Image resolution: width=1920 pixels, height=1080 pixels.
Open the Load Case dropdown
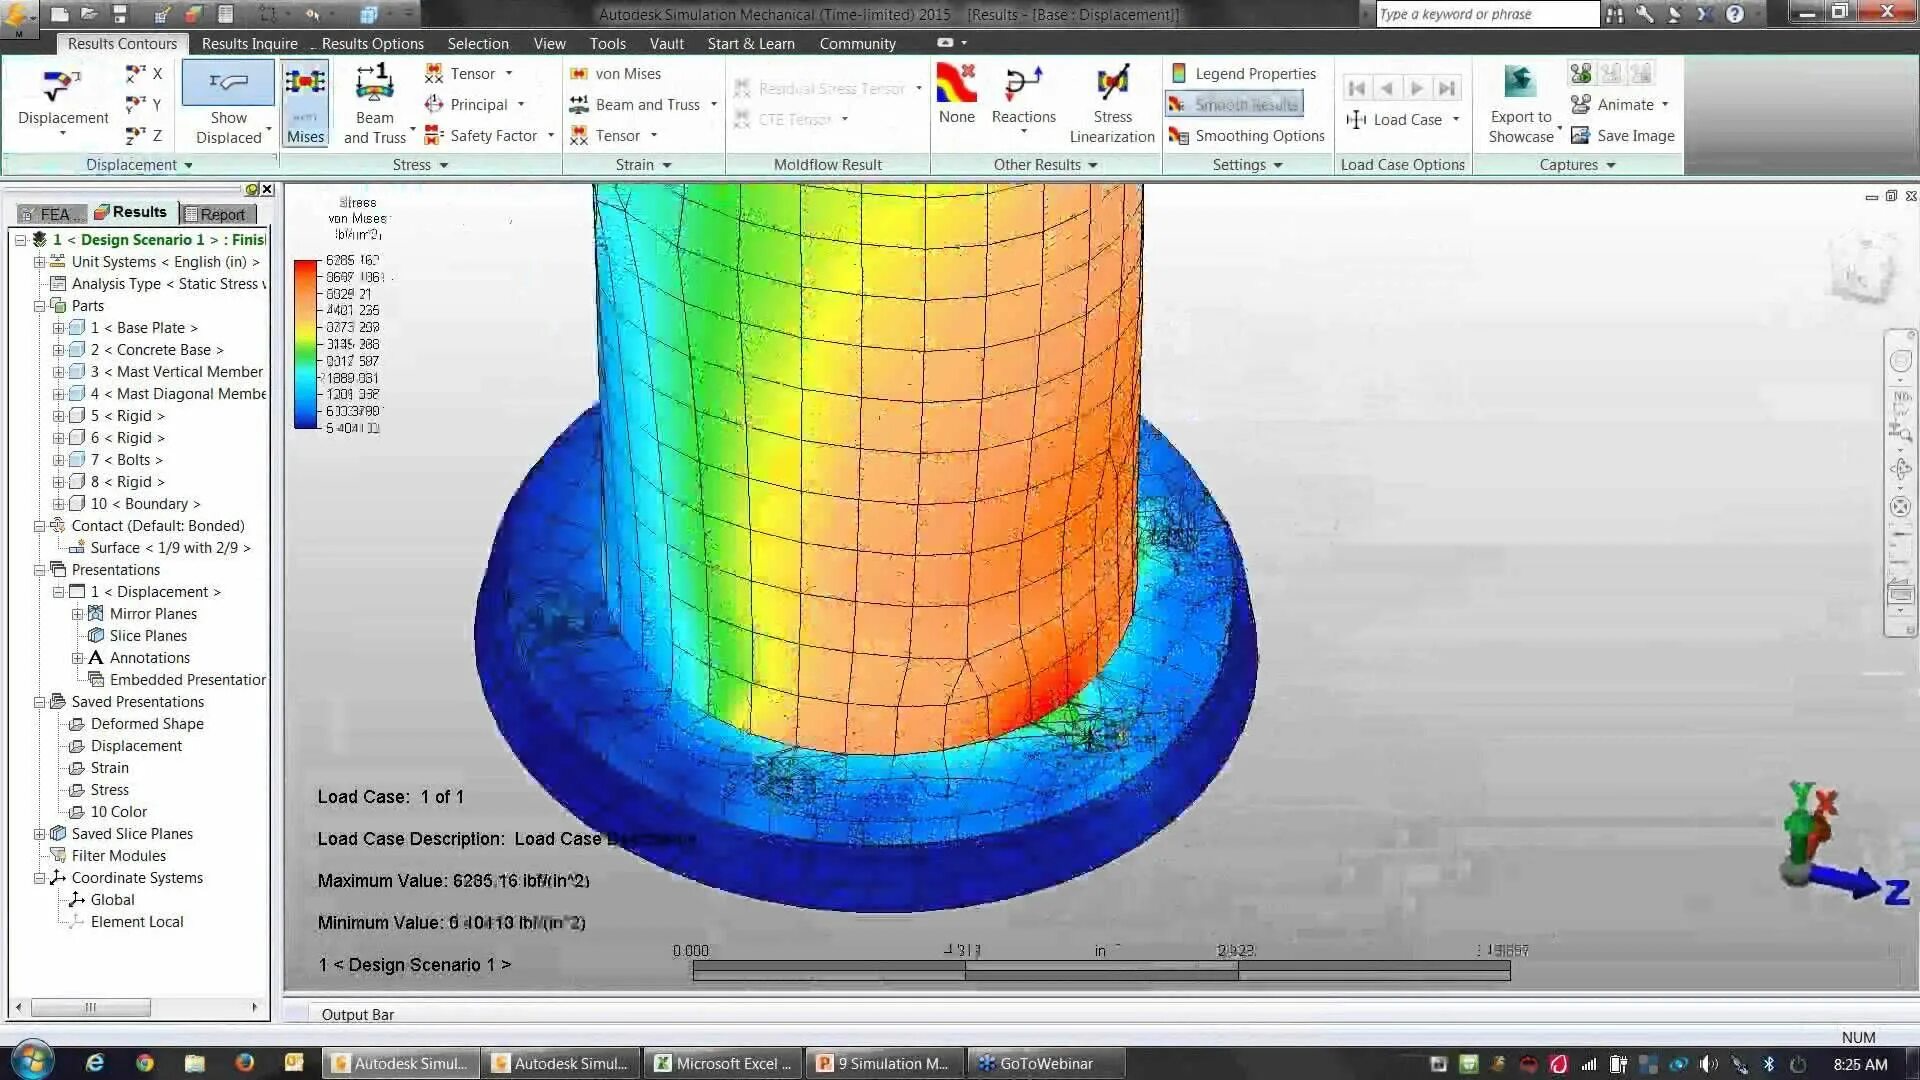(x=1455, y=120)
